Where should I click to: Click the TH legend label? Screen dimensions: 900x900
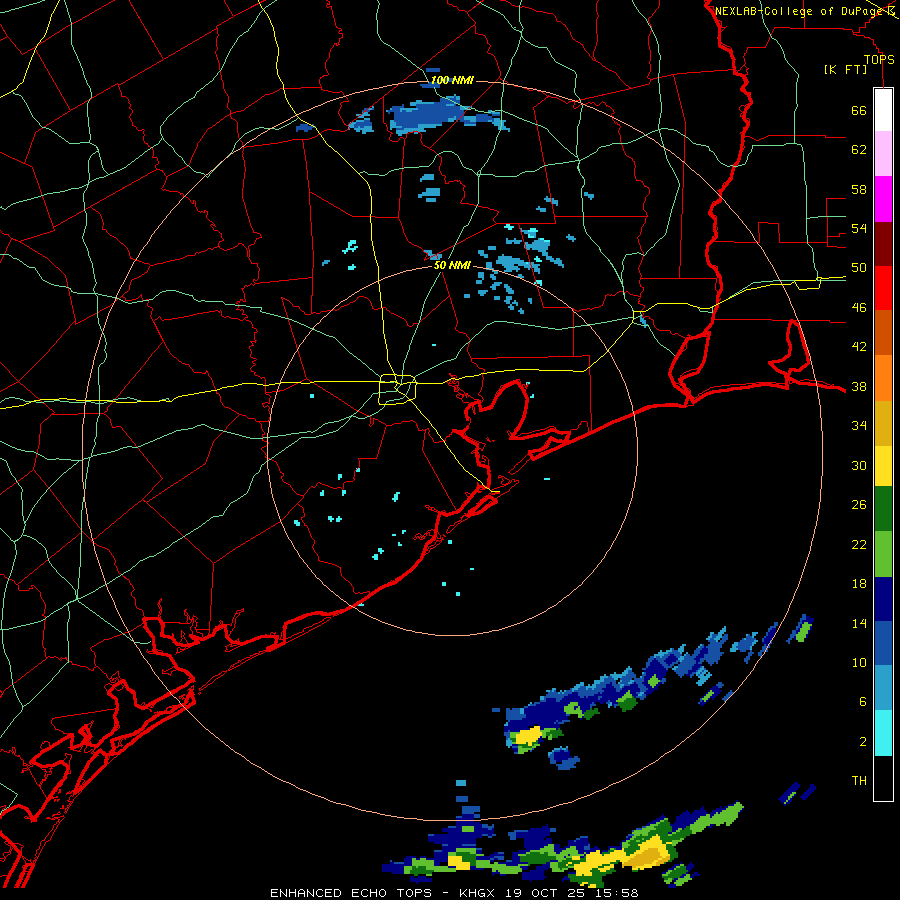pyautogui.click(x=859, y=781)
